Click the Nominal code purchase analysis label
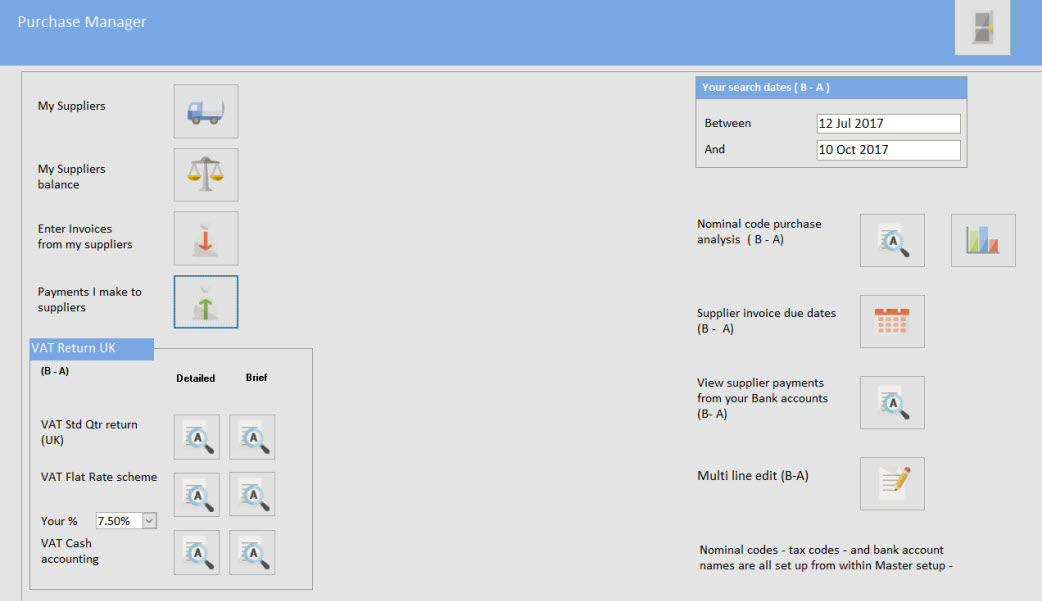 759,231
